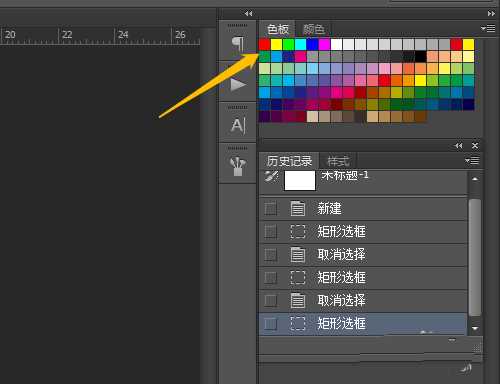Open the Actions panel play icon
Image resolution: width=500 pixels, height=384 pixels.
238,85
